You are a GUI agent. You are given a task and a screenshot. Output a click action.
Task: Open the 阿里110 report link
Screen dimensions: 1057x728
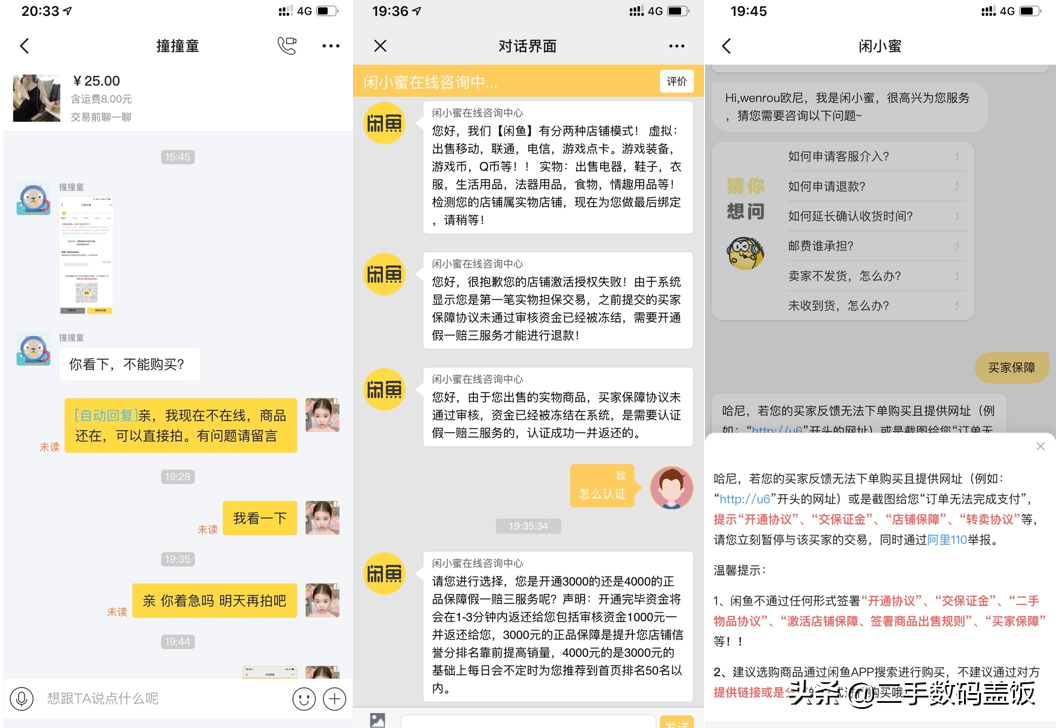click(947, 539)
